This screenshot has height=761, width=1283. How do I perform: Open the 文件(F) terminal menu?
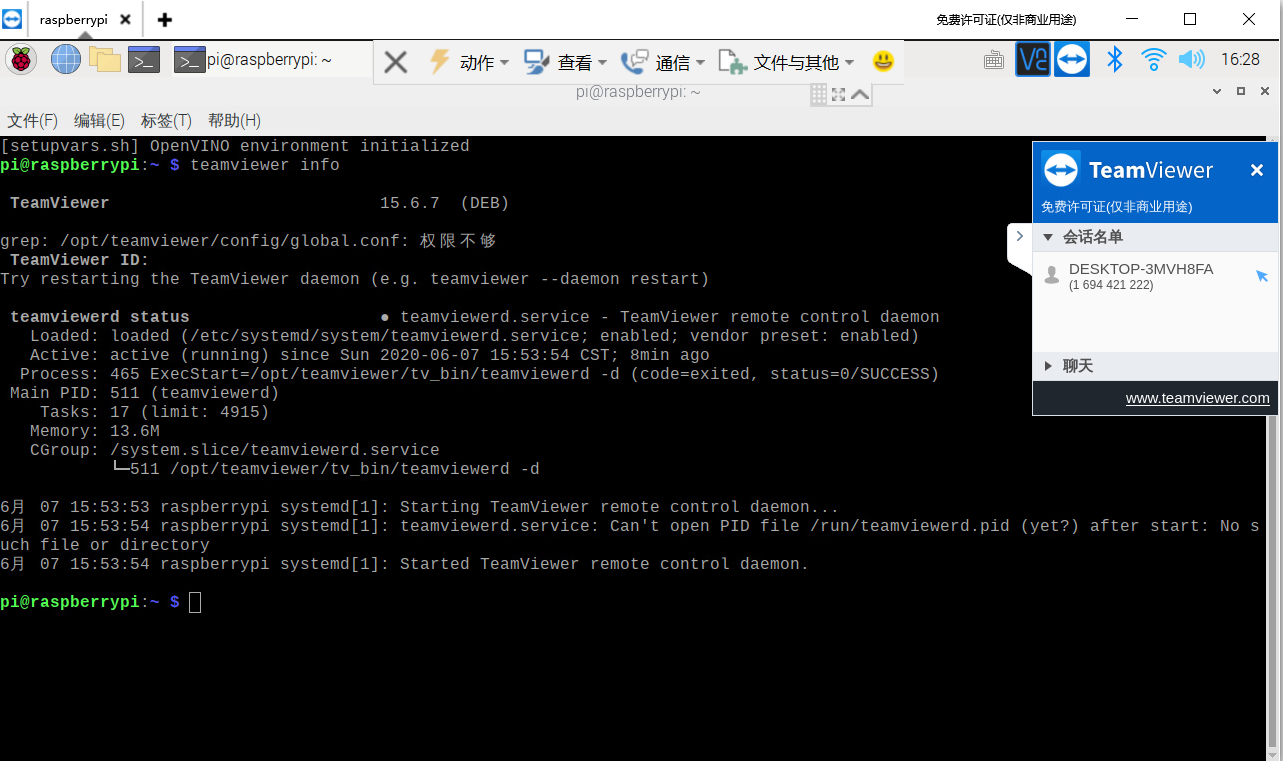click(x=33, y=121)
